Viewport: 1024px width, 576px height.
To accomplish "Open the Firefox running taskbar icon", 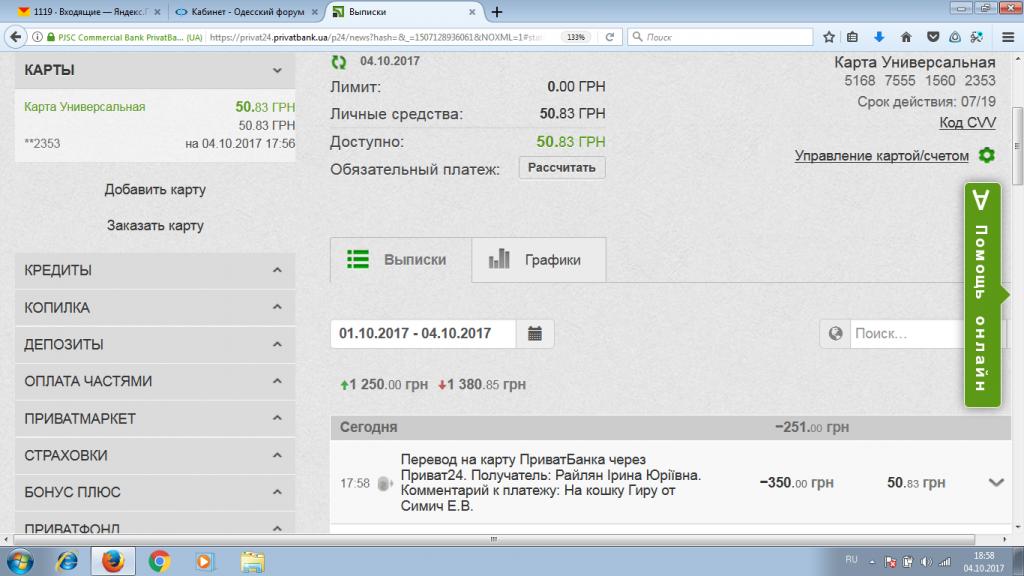I will click(x=112, y=562).
